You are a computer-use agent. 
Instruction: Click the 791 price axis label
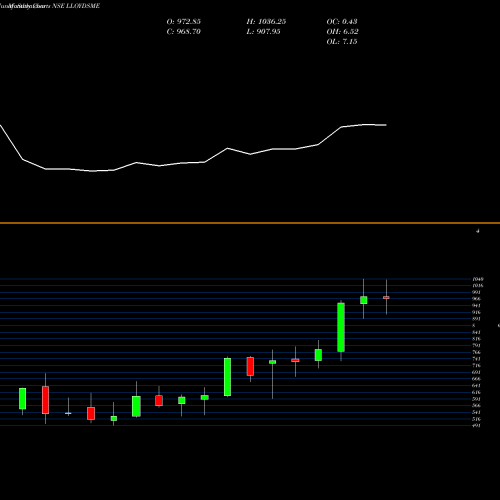[476, 346]
